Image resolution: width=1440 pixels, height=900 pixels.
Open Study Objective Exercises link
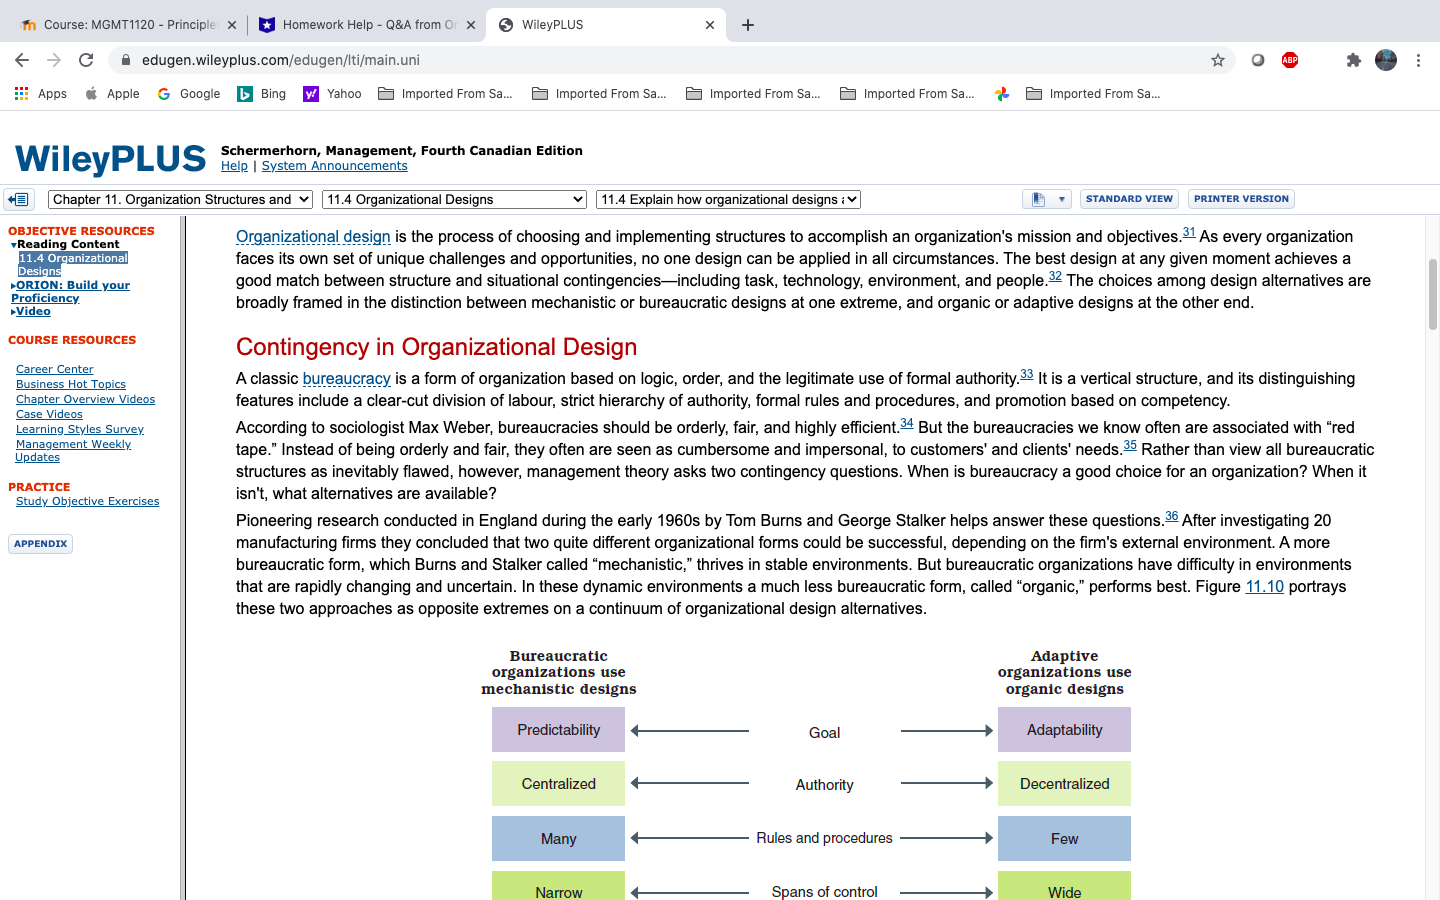point(87,501)
